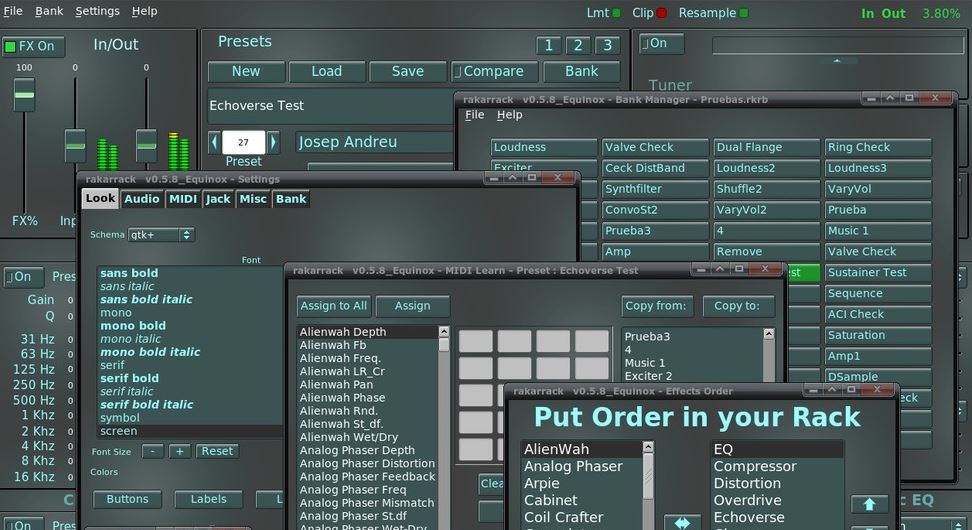Toggle the FX On switch
972x530 pixels.
tap(33, 46)
